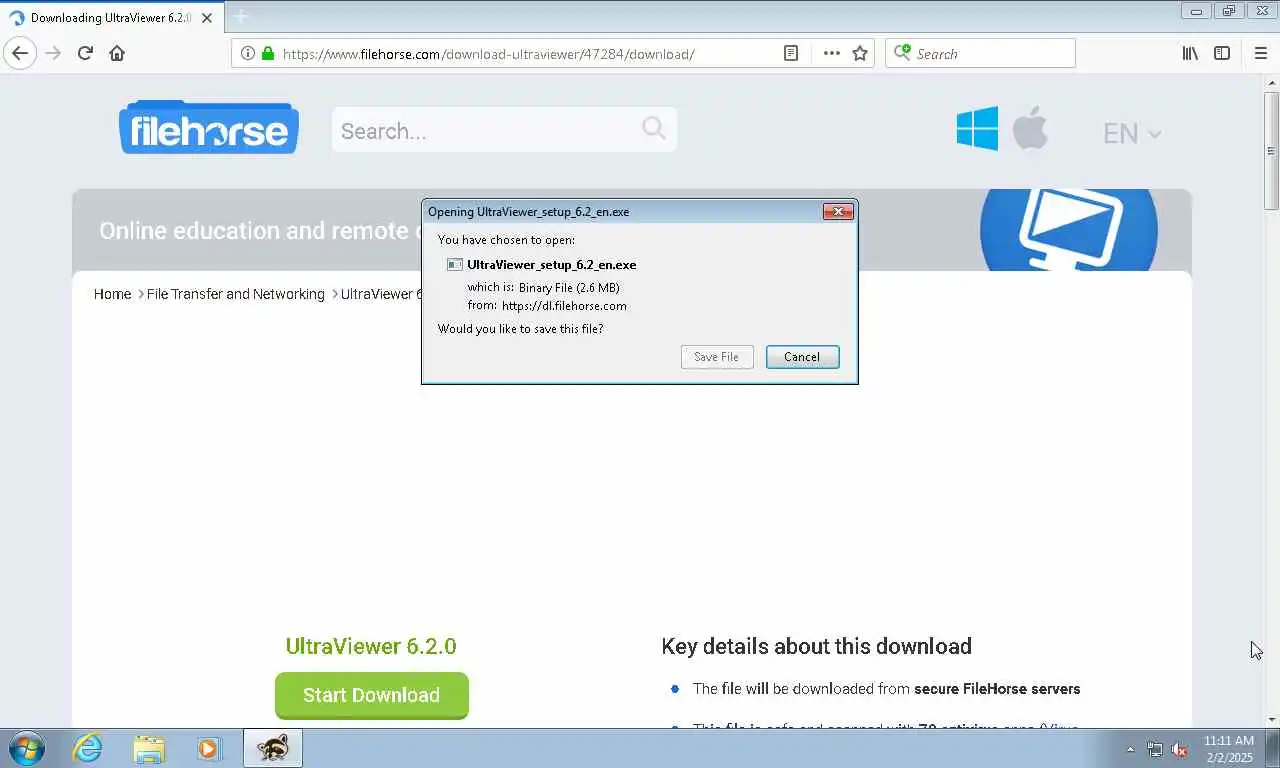
Task: Open the hamburger application menu
Action: (1260, 54)
